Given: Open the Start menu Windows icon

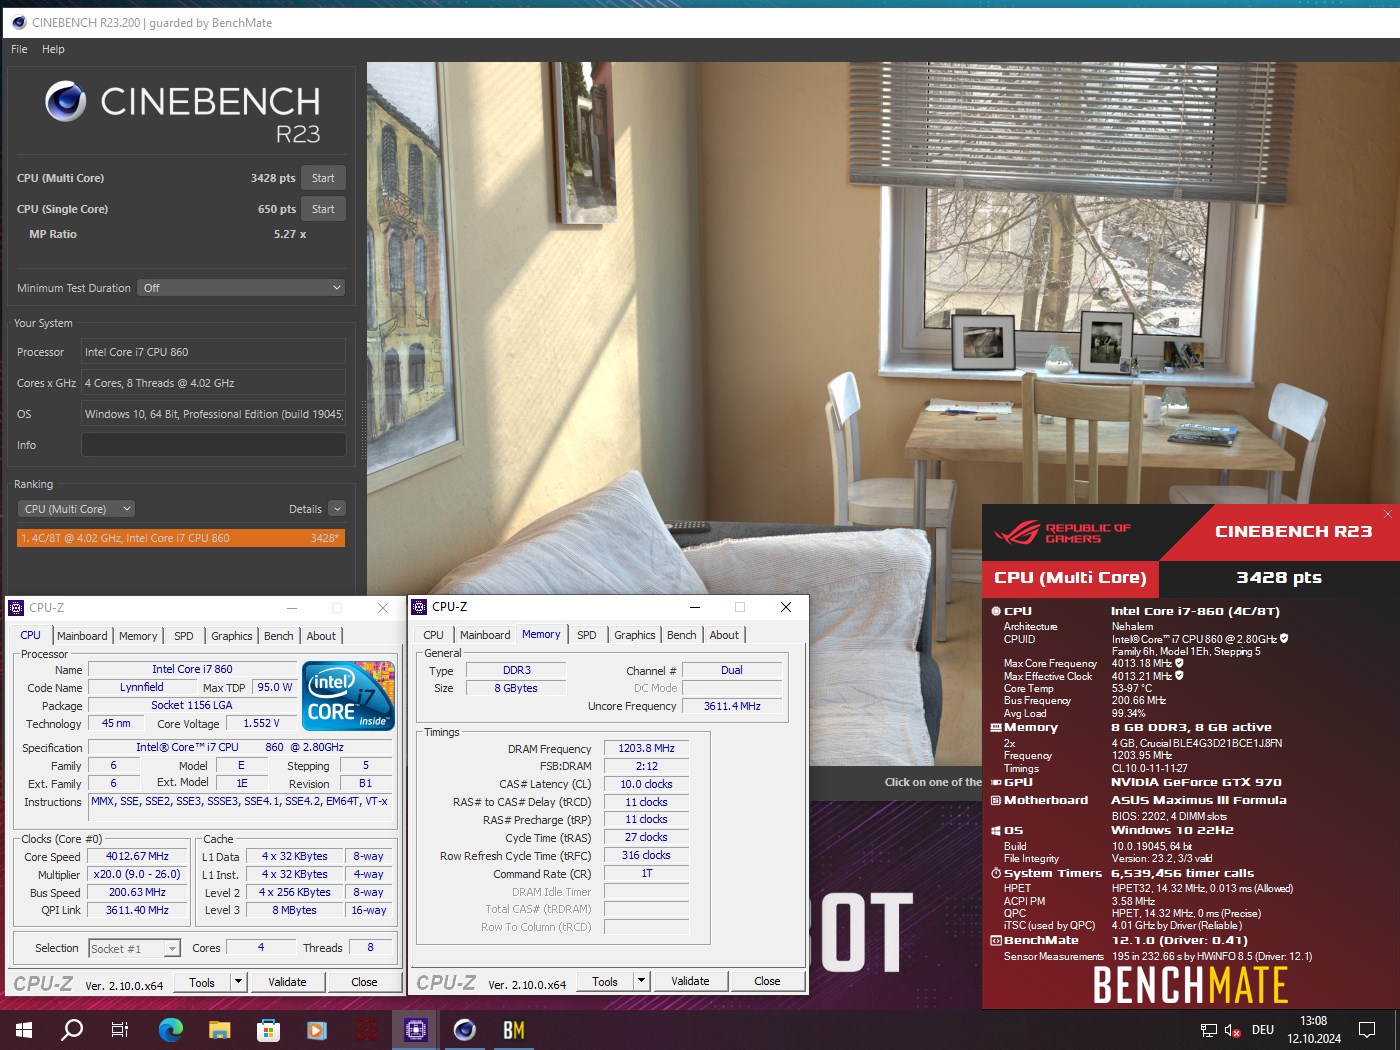Looking at the screenshot, I should tap(24, 1029).
